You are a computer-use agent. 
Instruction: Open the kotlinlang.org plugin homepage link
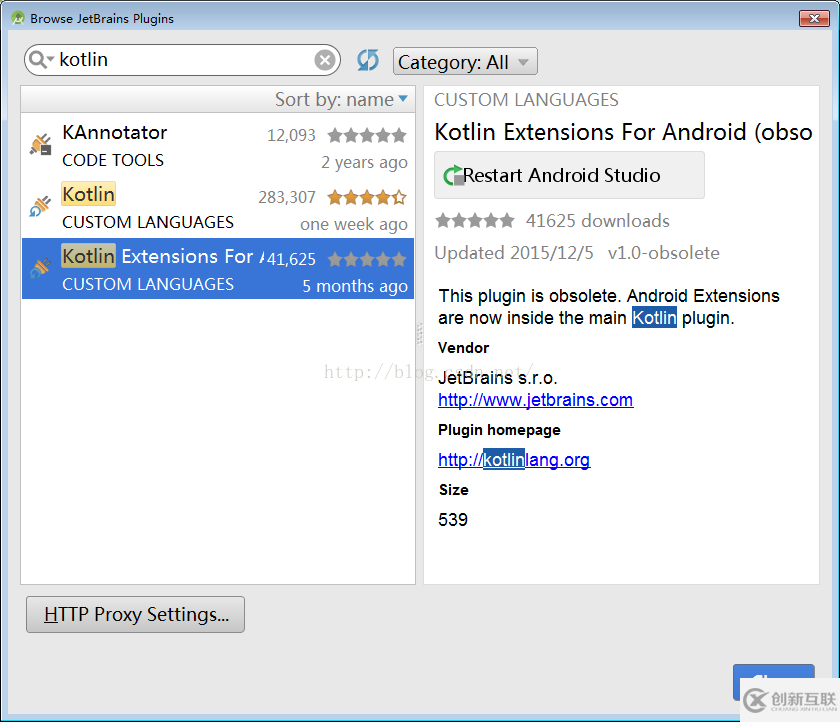pos(514,460)
